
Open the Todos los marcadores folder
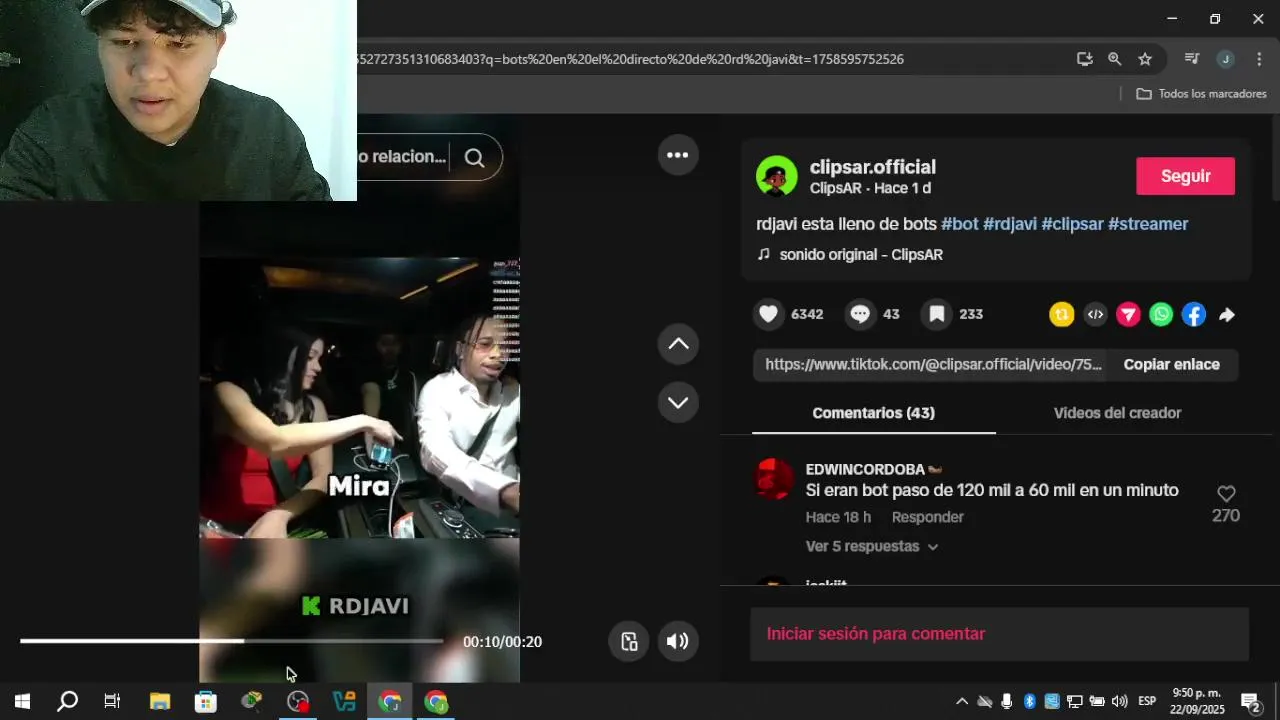pos(1201,93)
